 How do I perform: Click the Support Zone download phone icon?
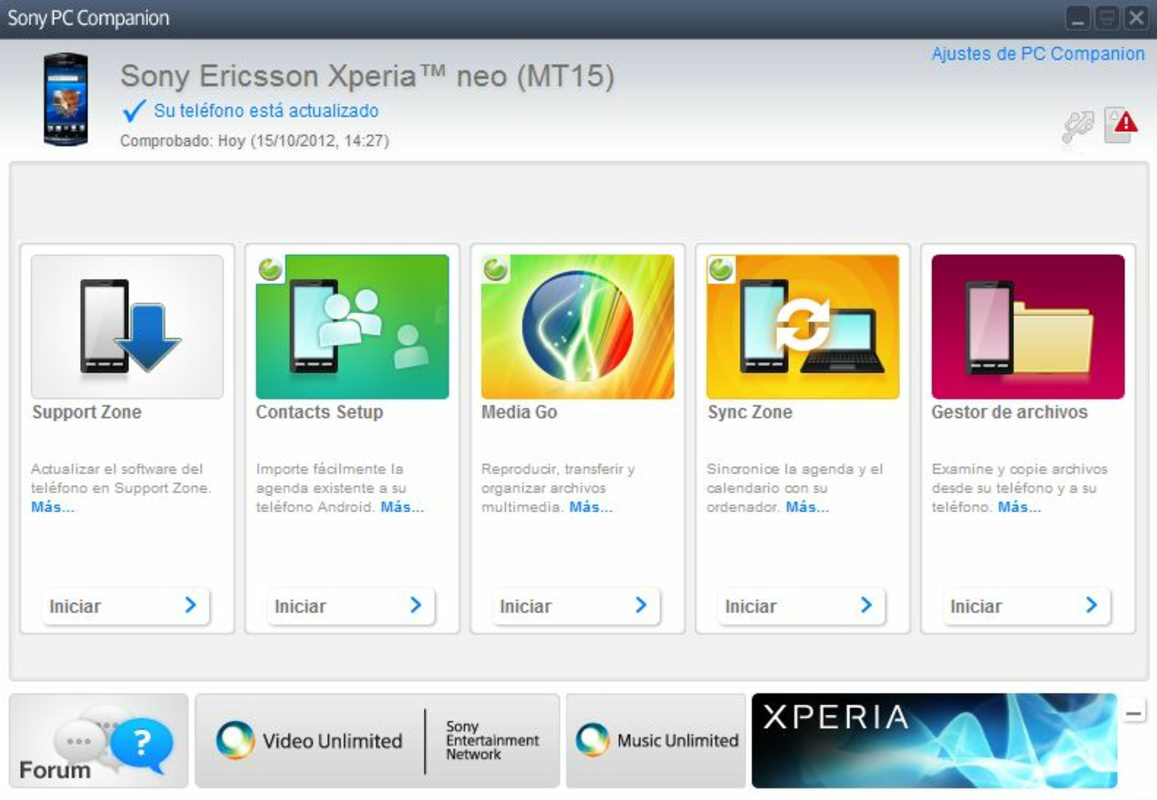127,326
